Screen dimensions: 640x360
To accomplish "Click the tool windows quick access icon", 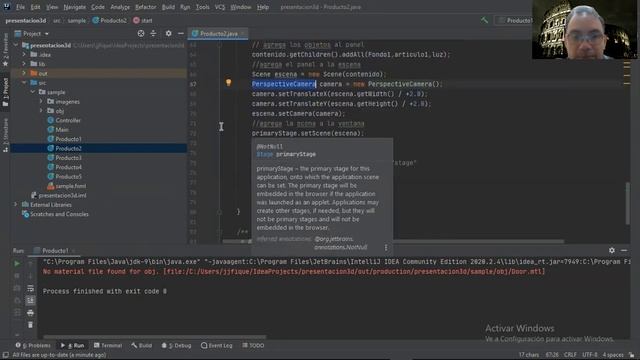I will [5, 355].
